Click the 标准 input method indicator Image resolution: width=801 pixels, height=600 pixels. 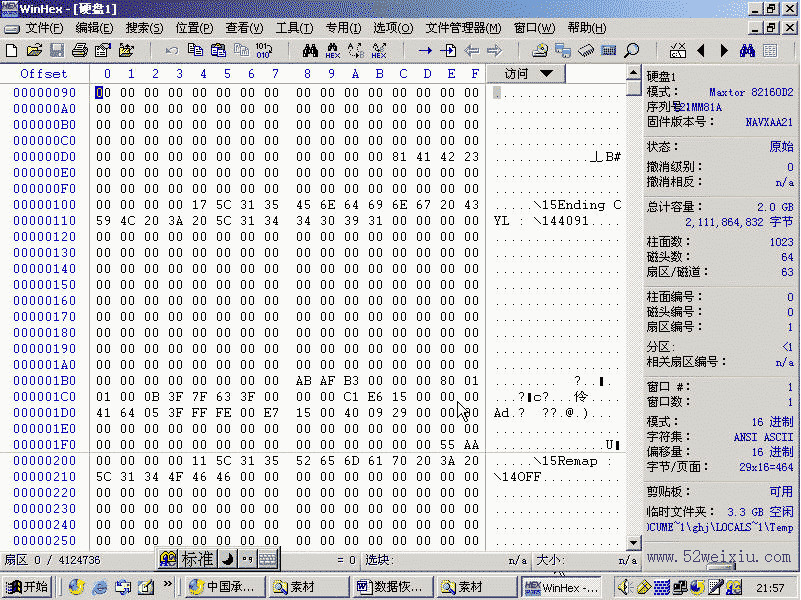coord(196,559)
